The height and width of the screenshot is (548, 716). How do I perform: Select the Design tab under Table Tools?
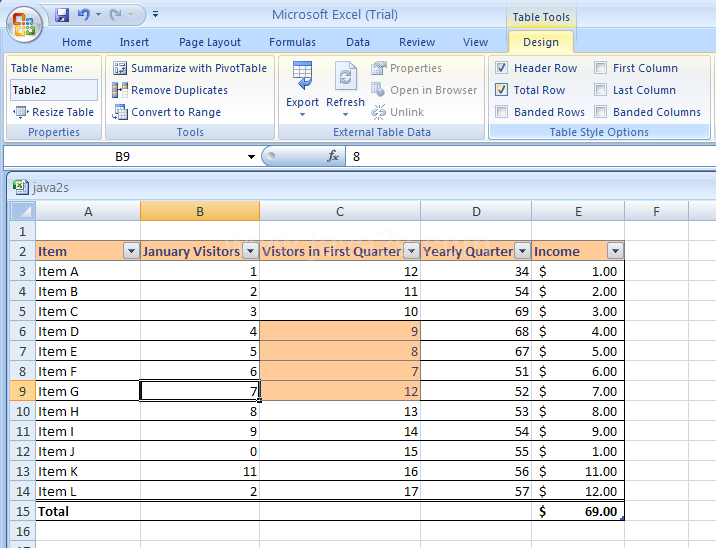541,42
